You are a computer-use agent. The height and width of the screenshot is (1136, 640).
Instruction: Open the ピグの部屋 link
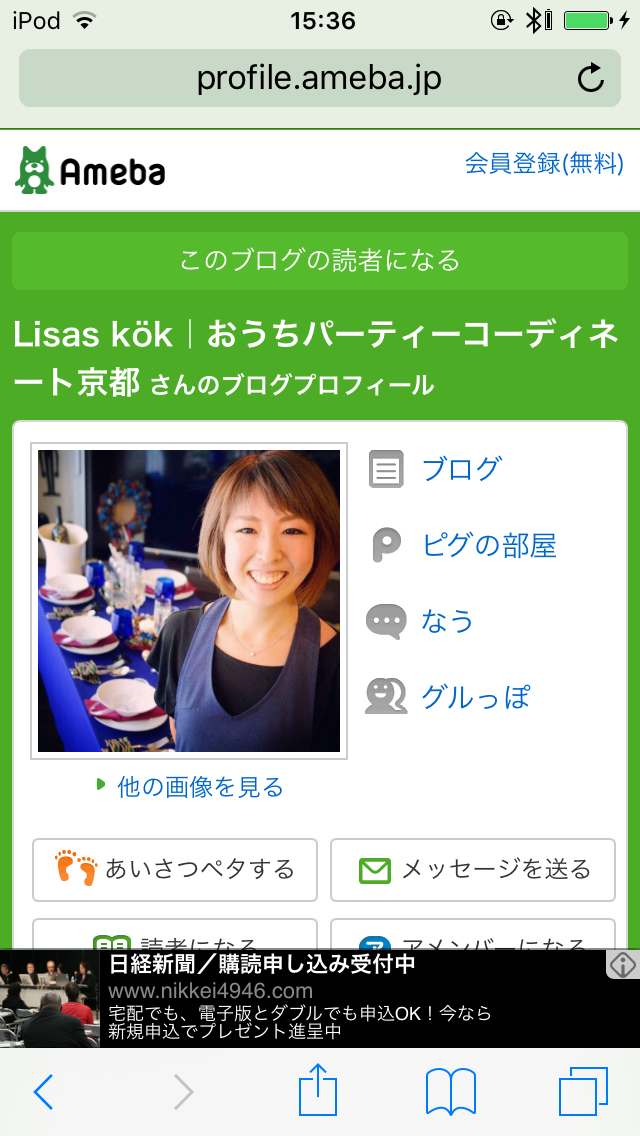(489, 546)
